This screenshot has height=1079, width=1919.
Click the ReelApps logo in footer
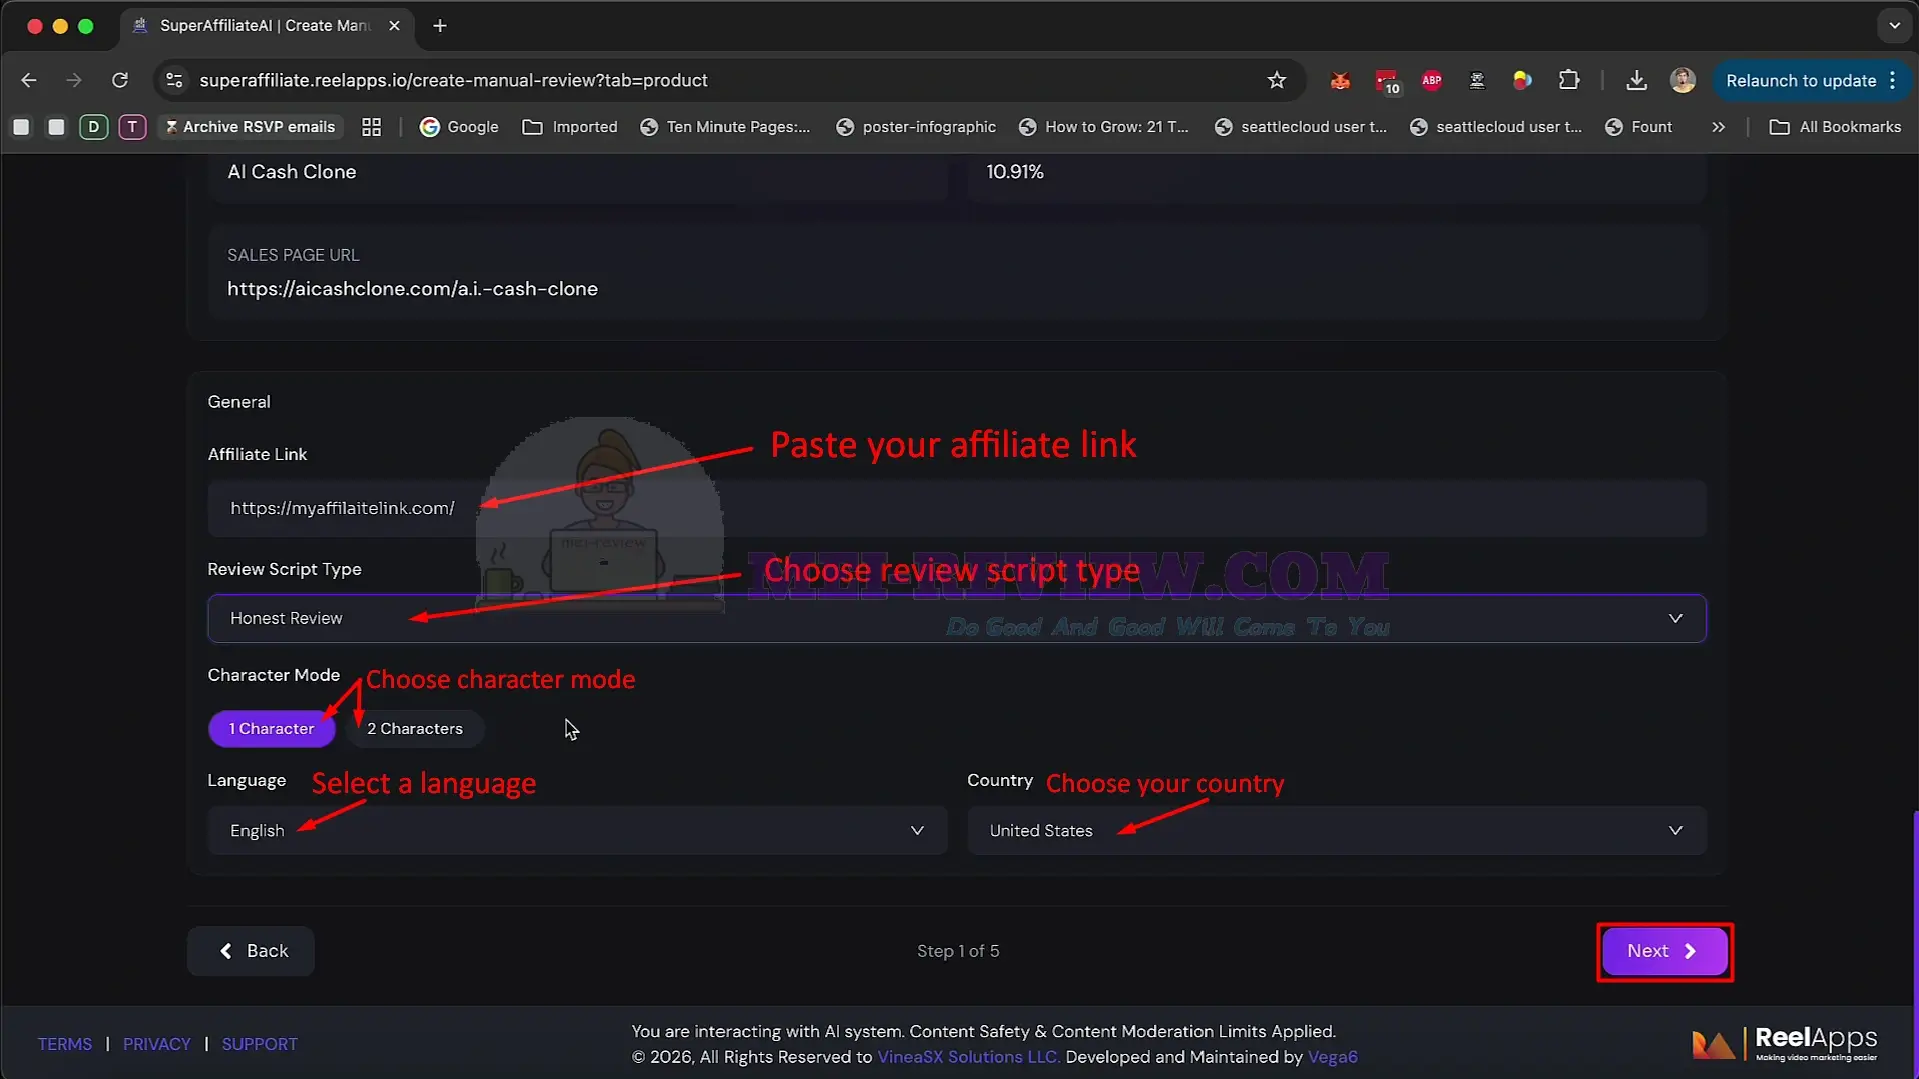pos(1785,1043)
